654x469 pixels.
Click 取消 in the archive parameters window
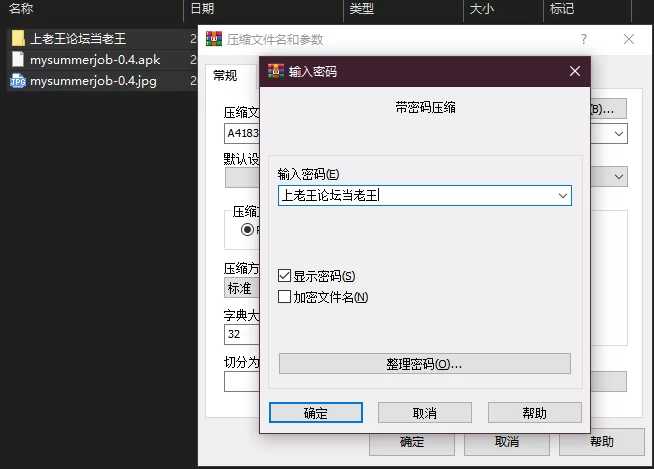click(x=507, y=443)
